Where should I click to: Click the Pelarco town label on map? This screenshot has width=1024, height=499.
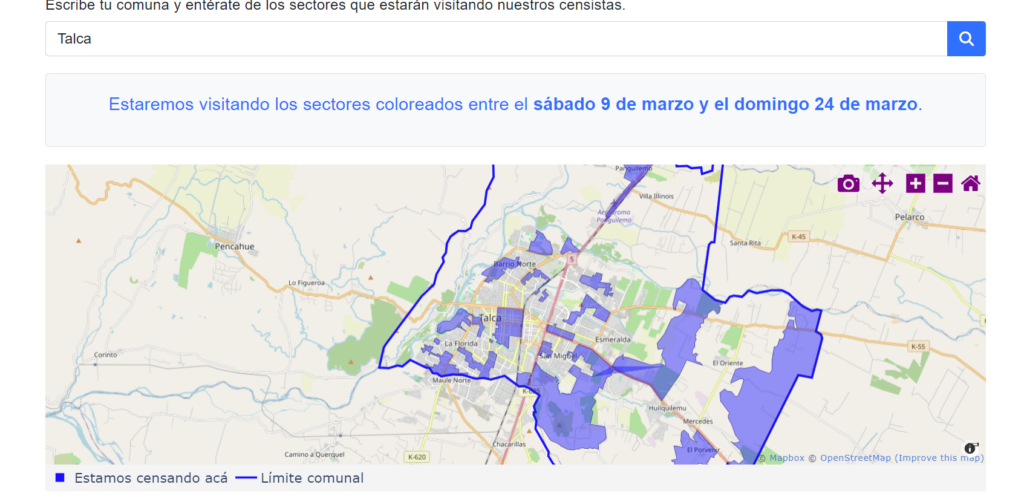tap(910, 216)
